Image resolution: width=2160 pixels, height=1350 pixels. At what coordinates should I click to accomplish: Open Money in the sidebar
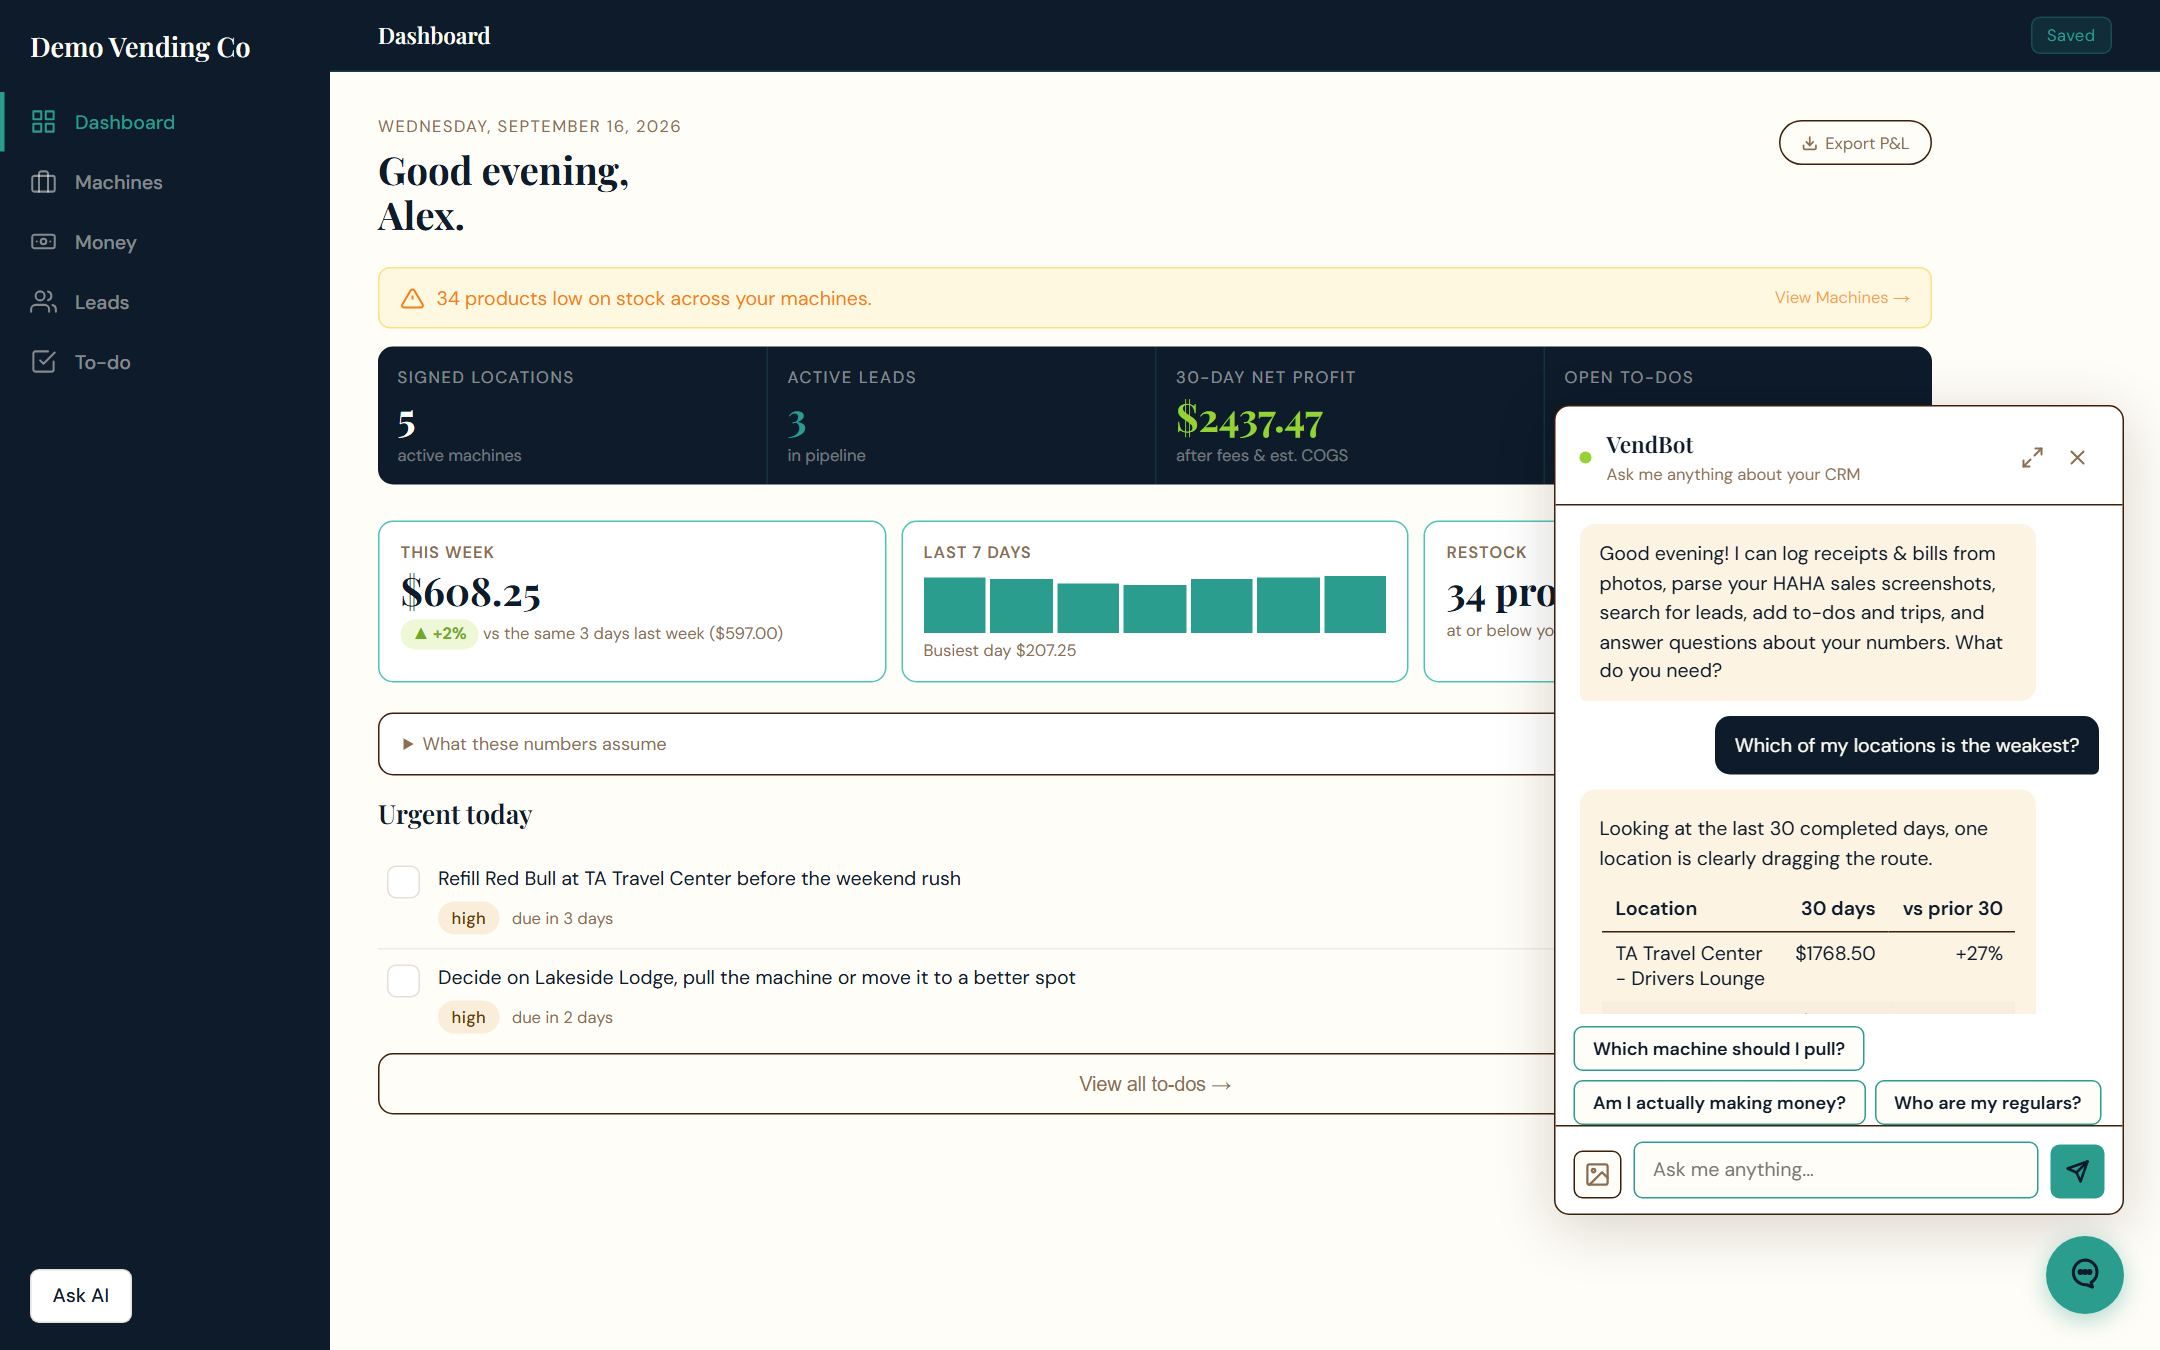click(165, 242)
